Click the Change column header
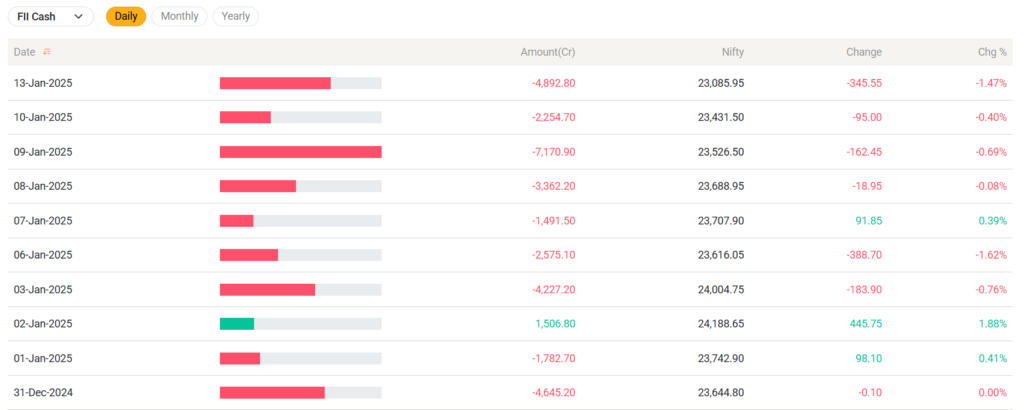 (x=864, y=52)
